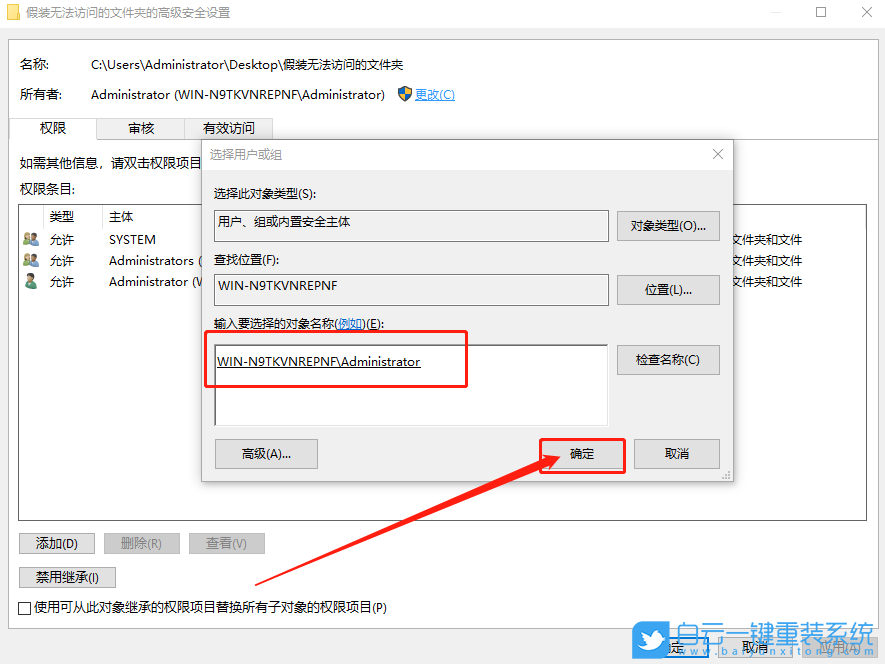Open the 更改(C) link to change owner
Screen dimensions: 885x664
[x=434, y=94]
